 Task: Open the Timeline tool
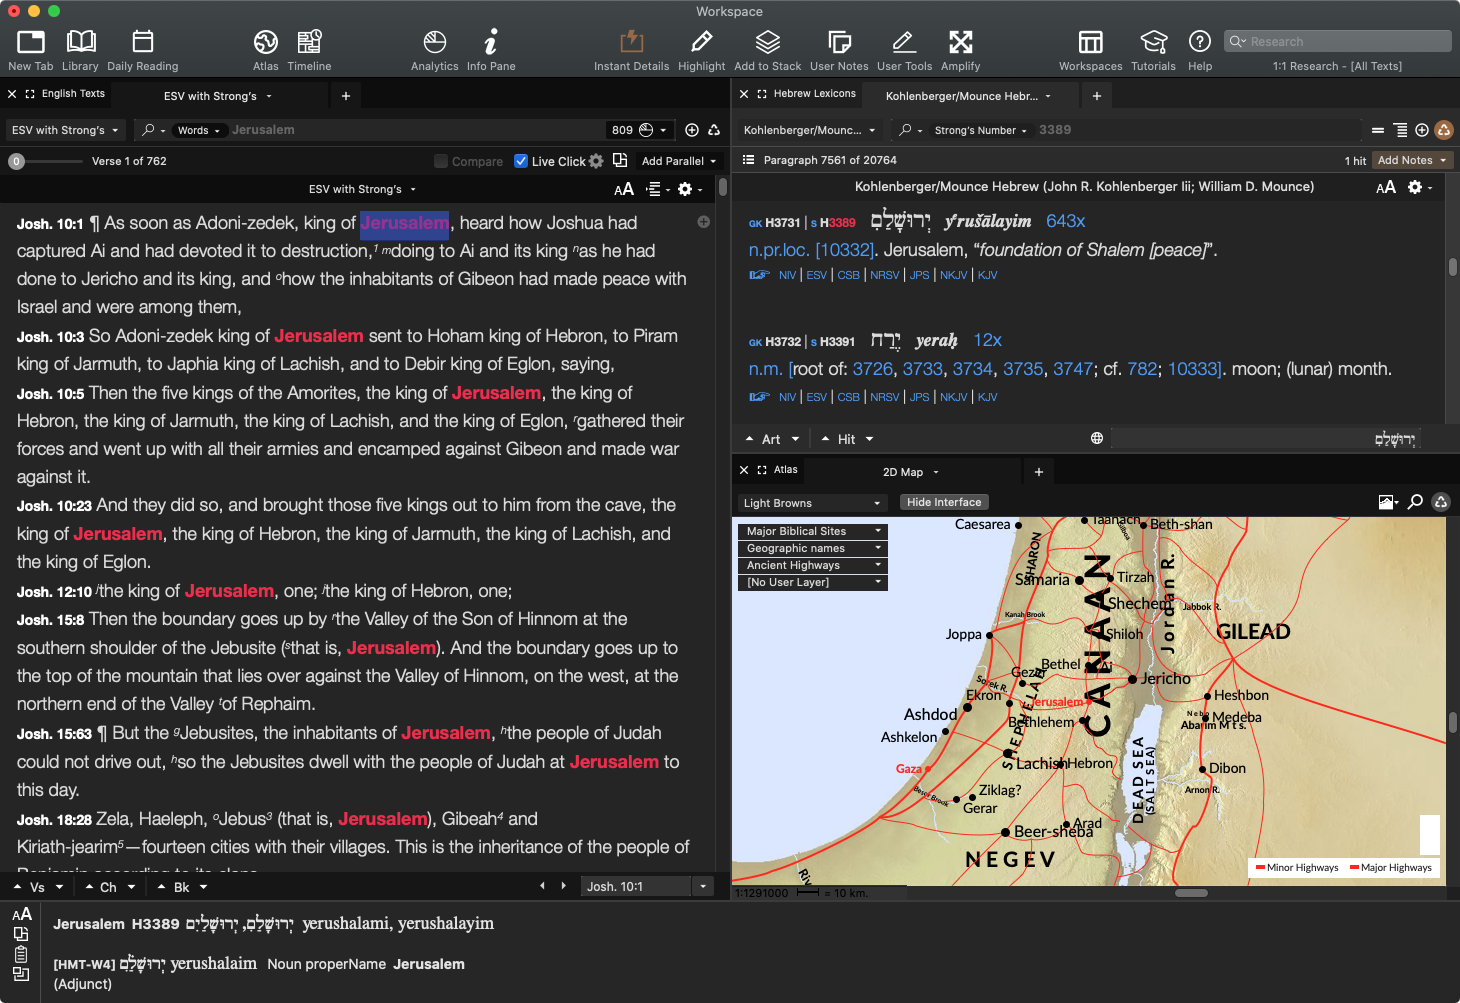(x=309, y=50)
